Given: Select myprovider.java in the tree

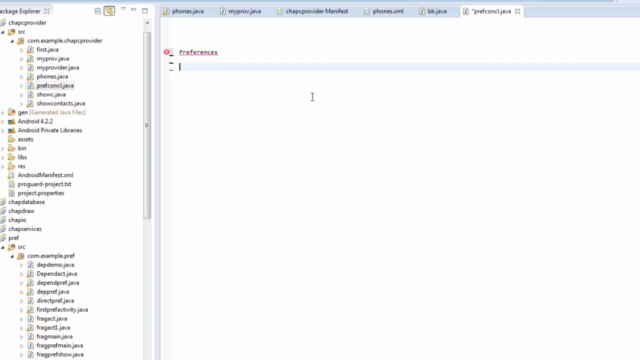Looking at the screenshot, I should (x=58, y=68).
